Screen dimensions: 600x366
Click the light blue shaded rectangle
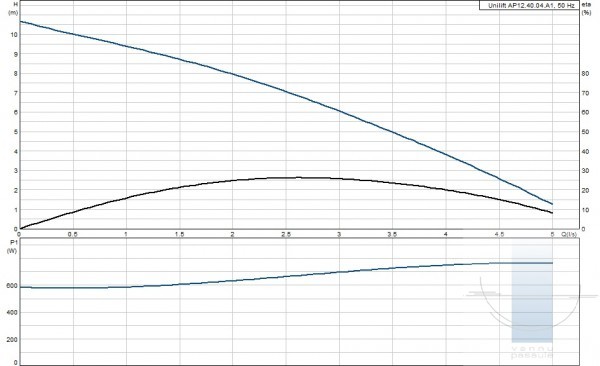pos(532,293)
